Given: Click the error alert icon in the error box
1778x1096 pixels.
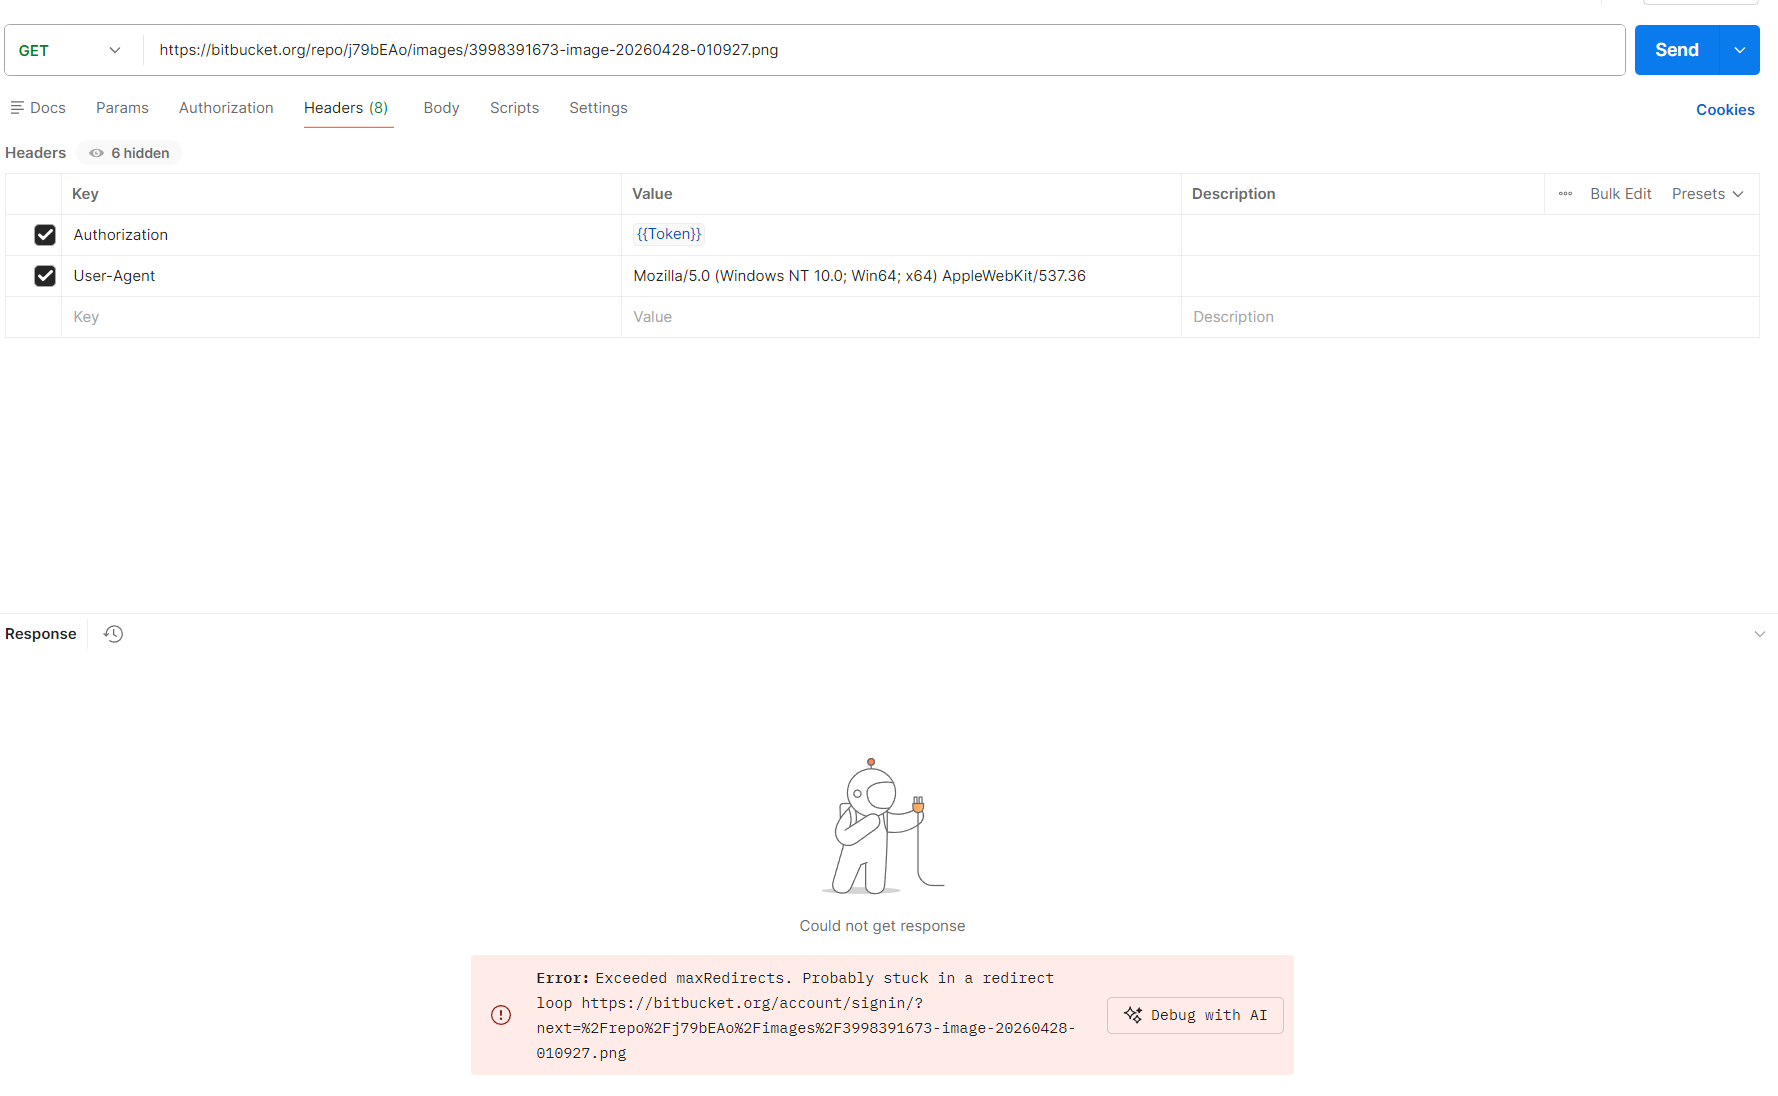Looking at the screenshot, I should [x=501, y=1015].
